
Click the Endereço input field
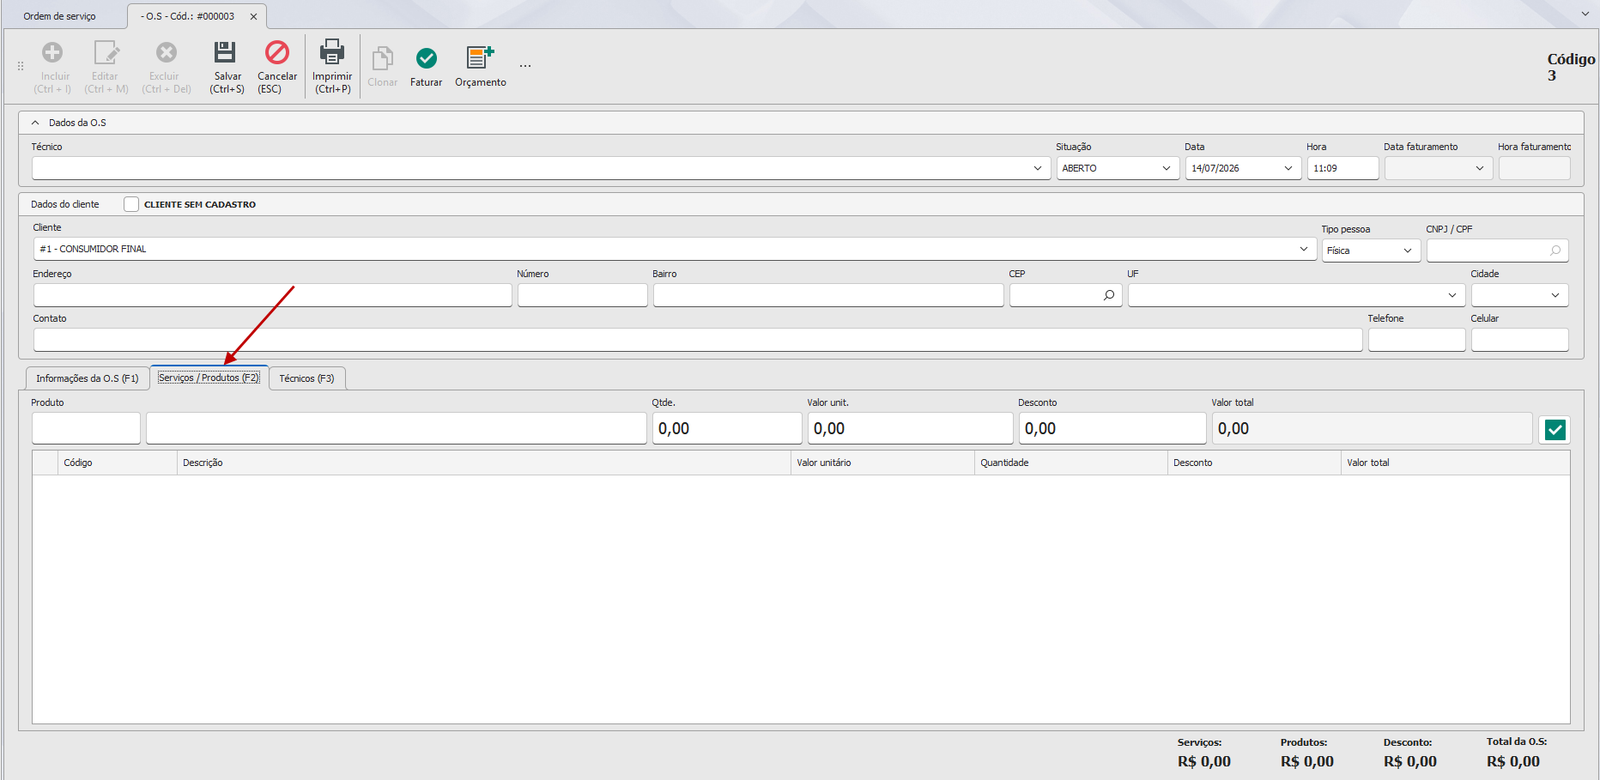[273, 295]
